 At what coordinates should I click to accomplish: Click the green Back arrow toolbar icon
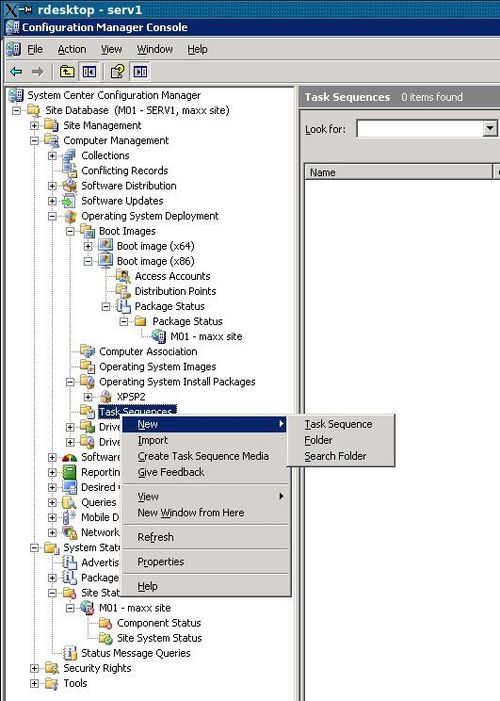pos(16,72)
